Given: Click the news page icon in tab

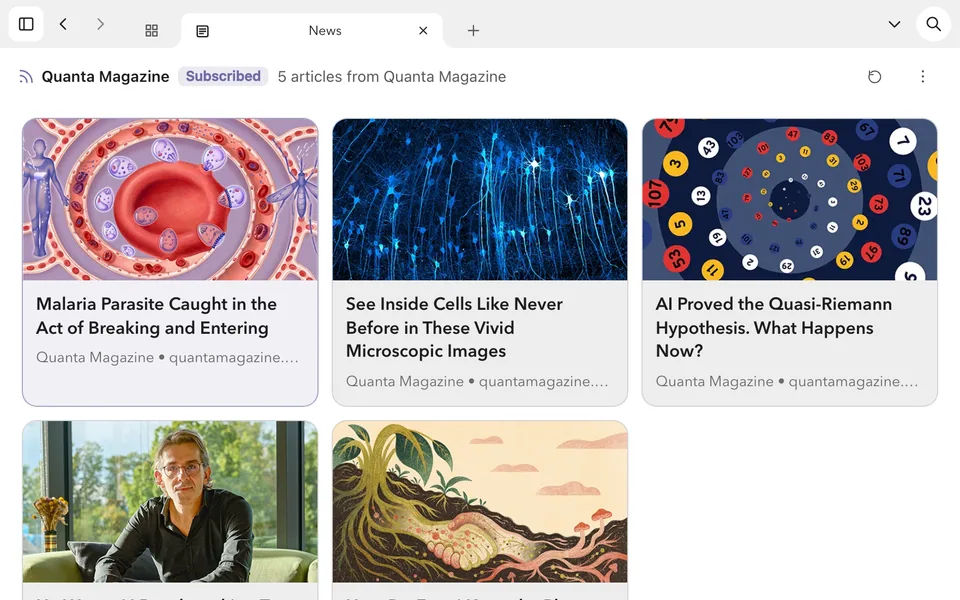Looking at the screenshot, I should (x=203, y=31).
